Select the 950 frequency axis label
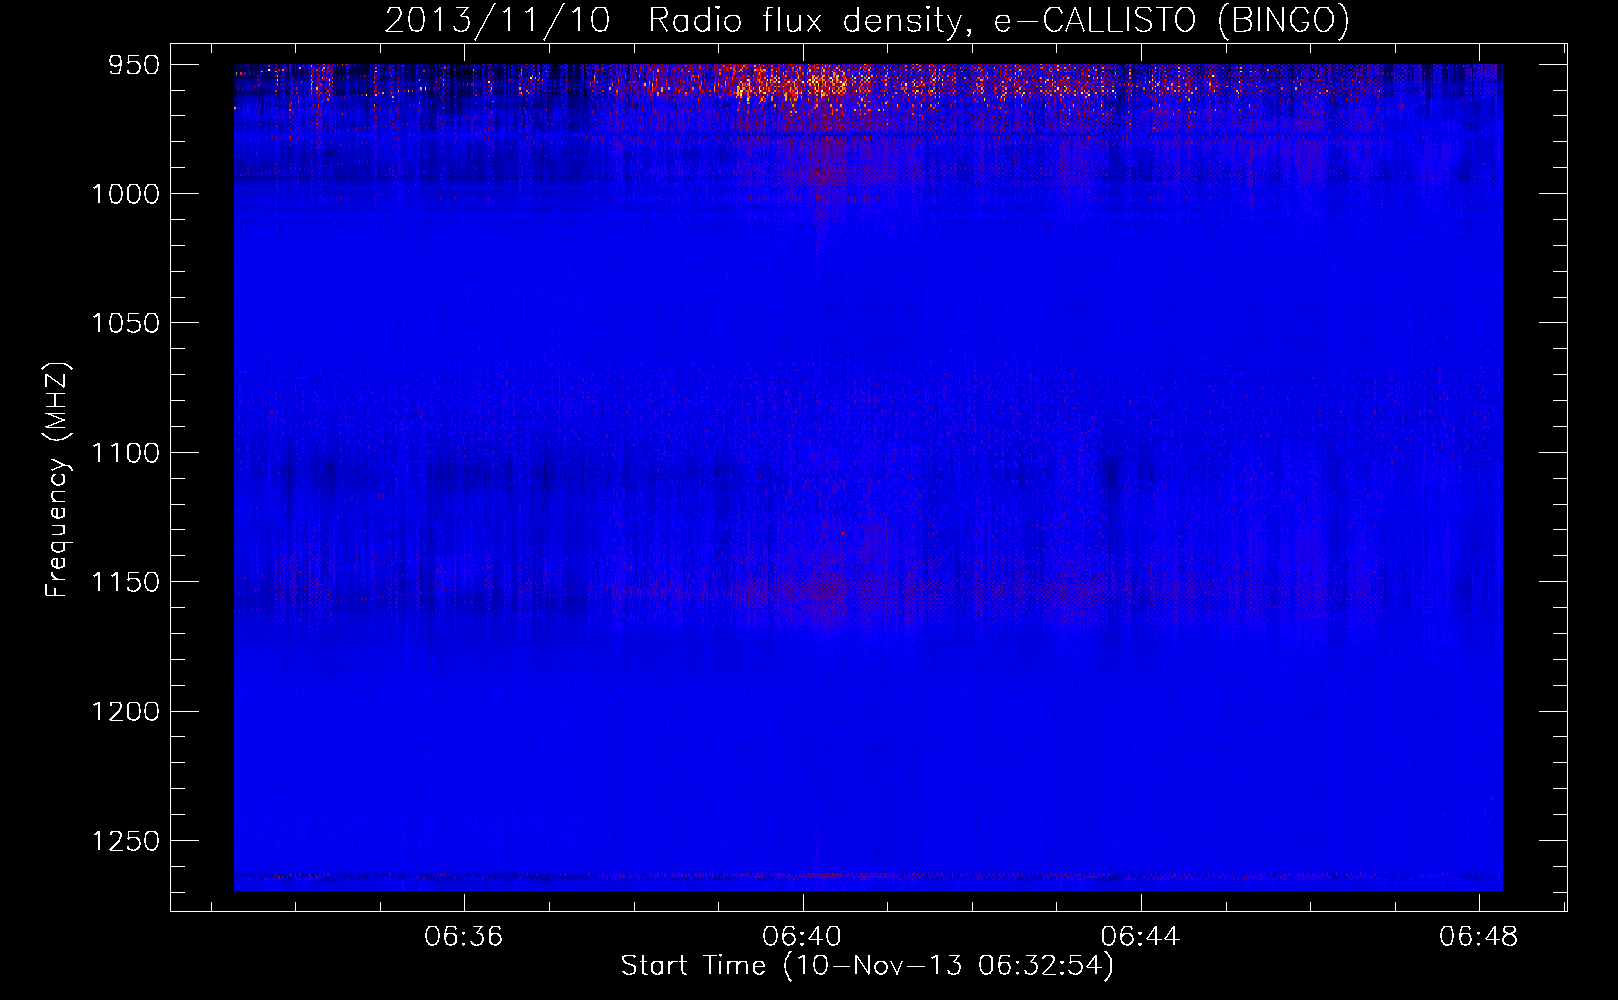This screenshot has height=1000, width=1618. (x=134, y=65)
